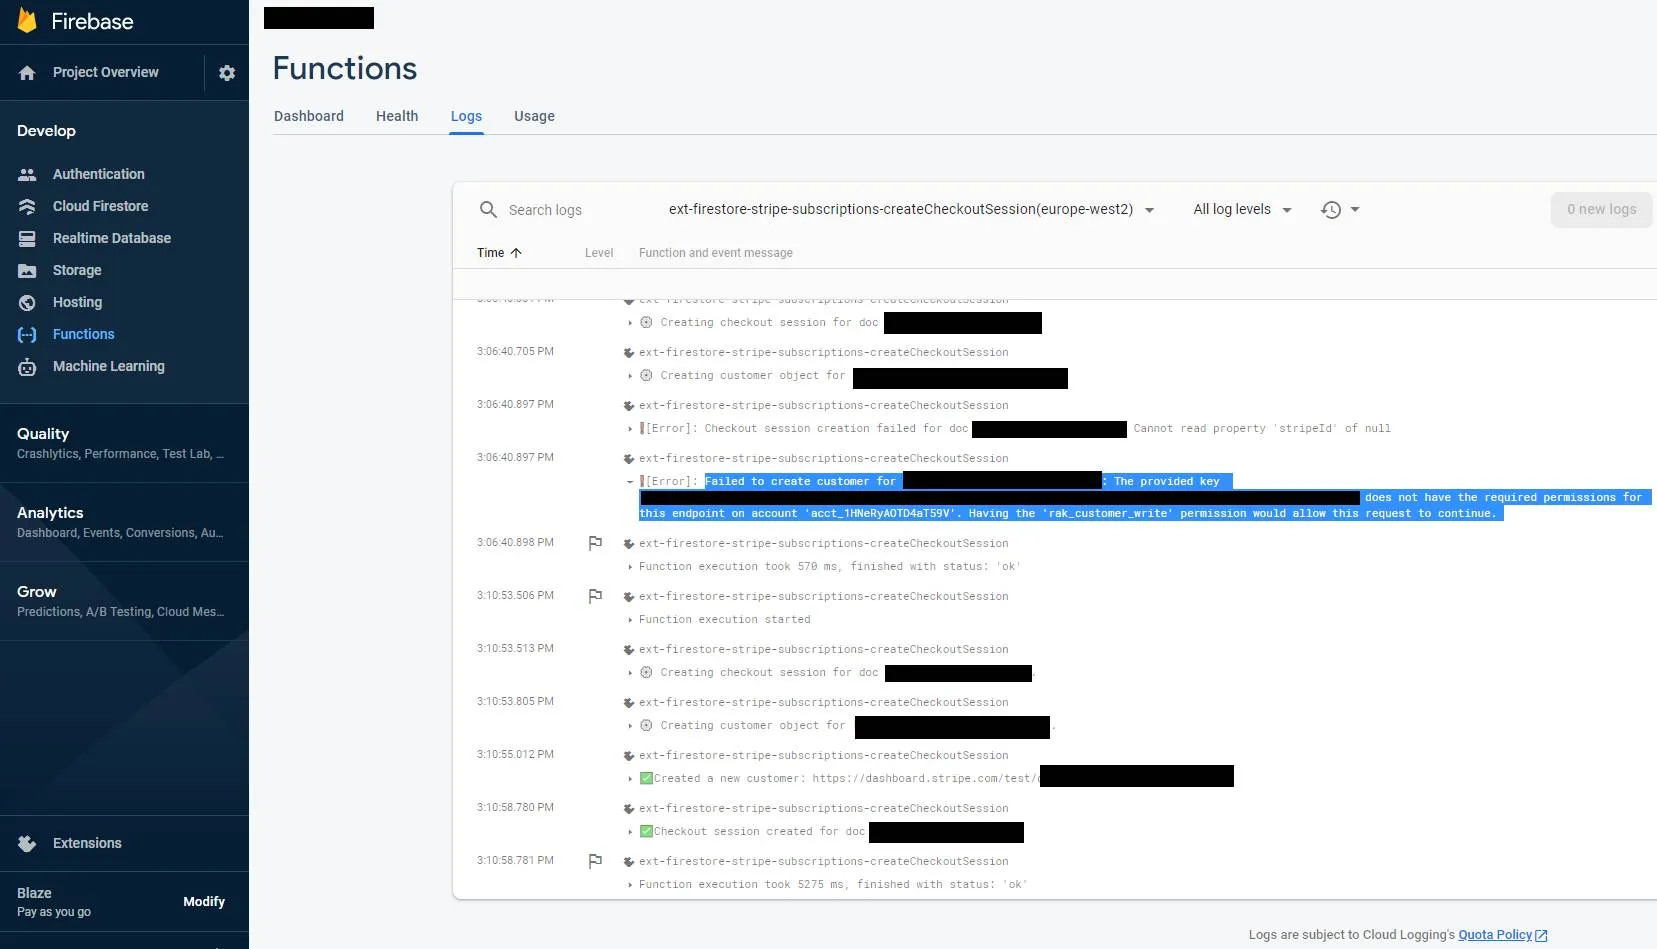
Task: Open the time-range dropdown arrow beside history icon
Action: pos(1355,209)
